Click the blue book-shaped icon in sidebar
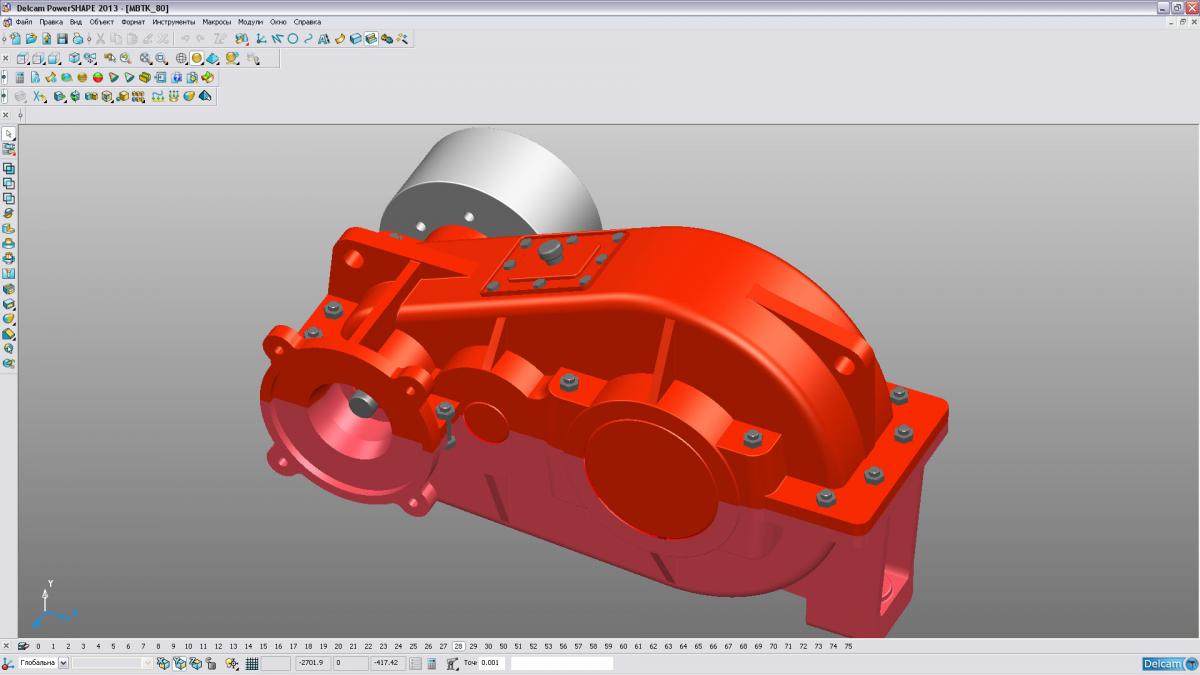 (9, 273)
